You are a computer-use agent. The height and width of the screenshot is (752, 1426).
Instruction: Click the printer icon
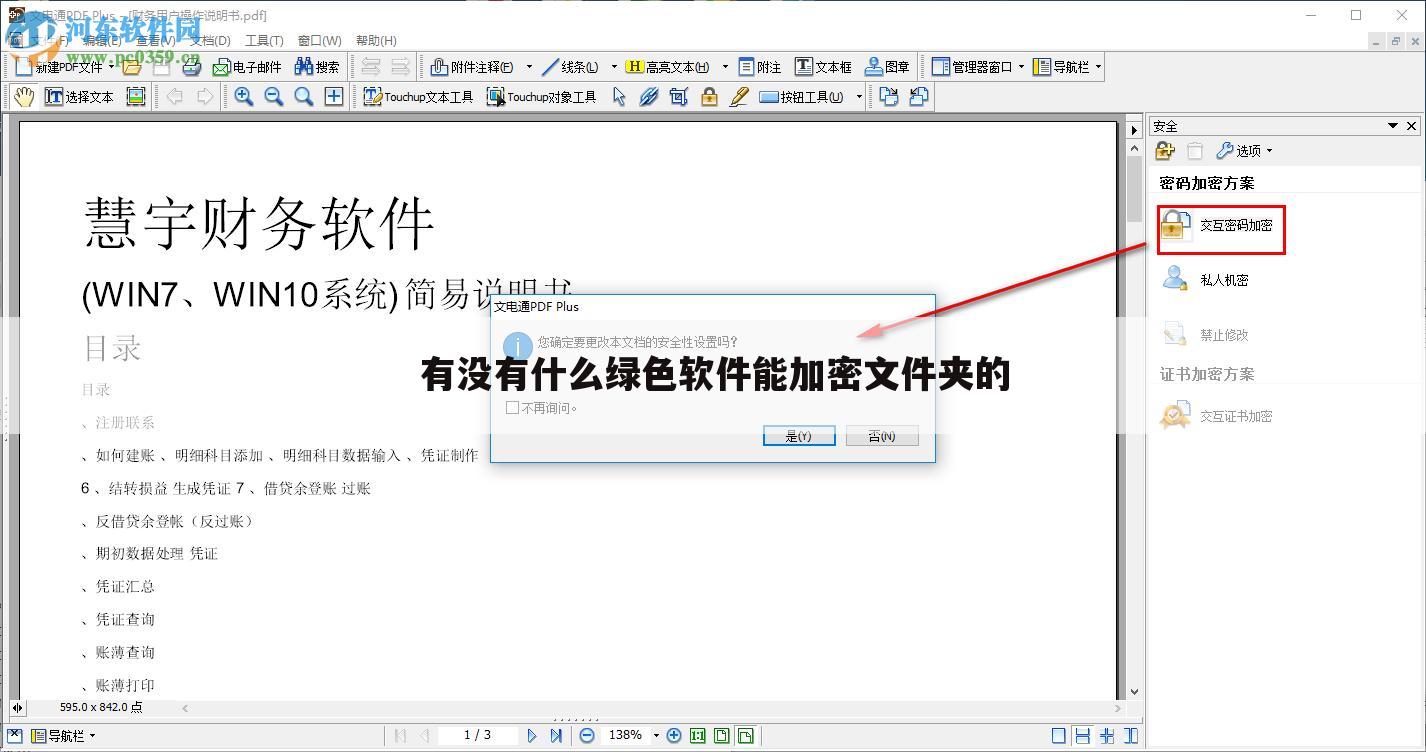pyautogui.click(x=192, y=67)
